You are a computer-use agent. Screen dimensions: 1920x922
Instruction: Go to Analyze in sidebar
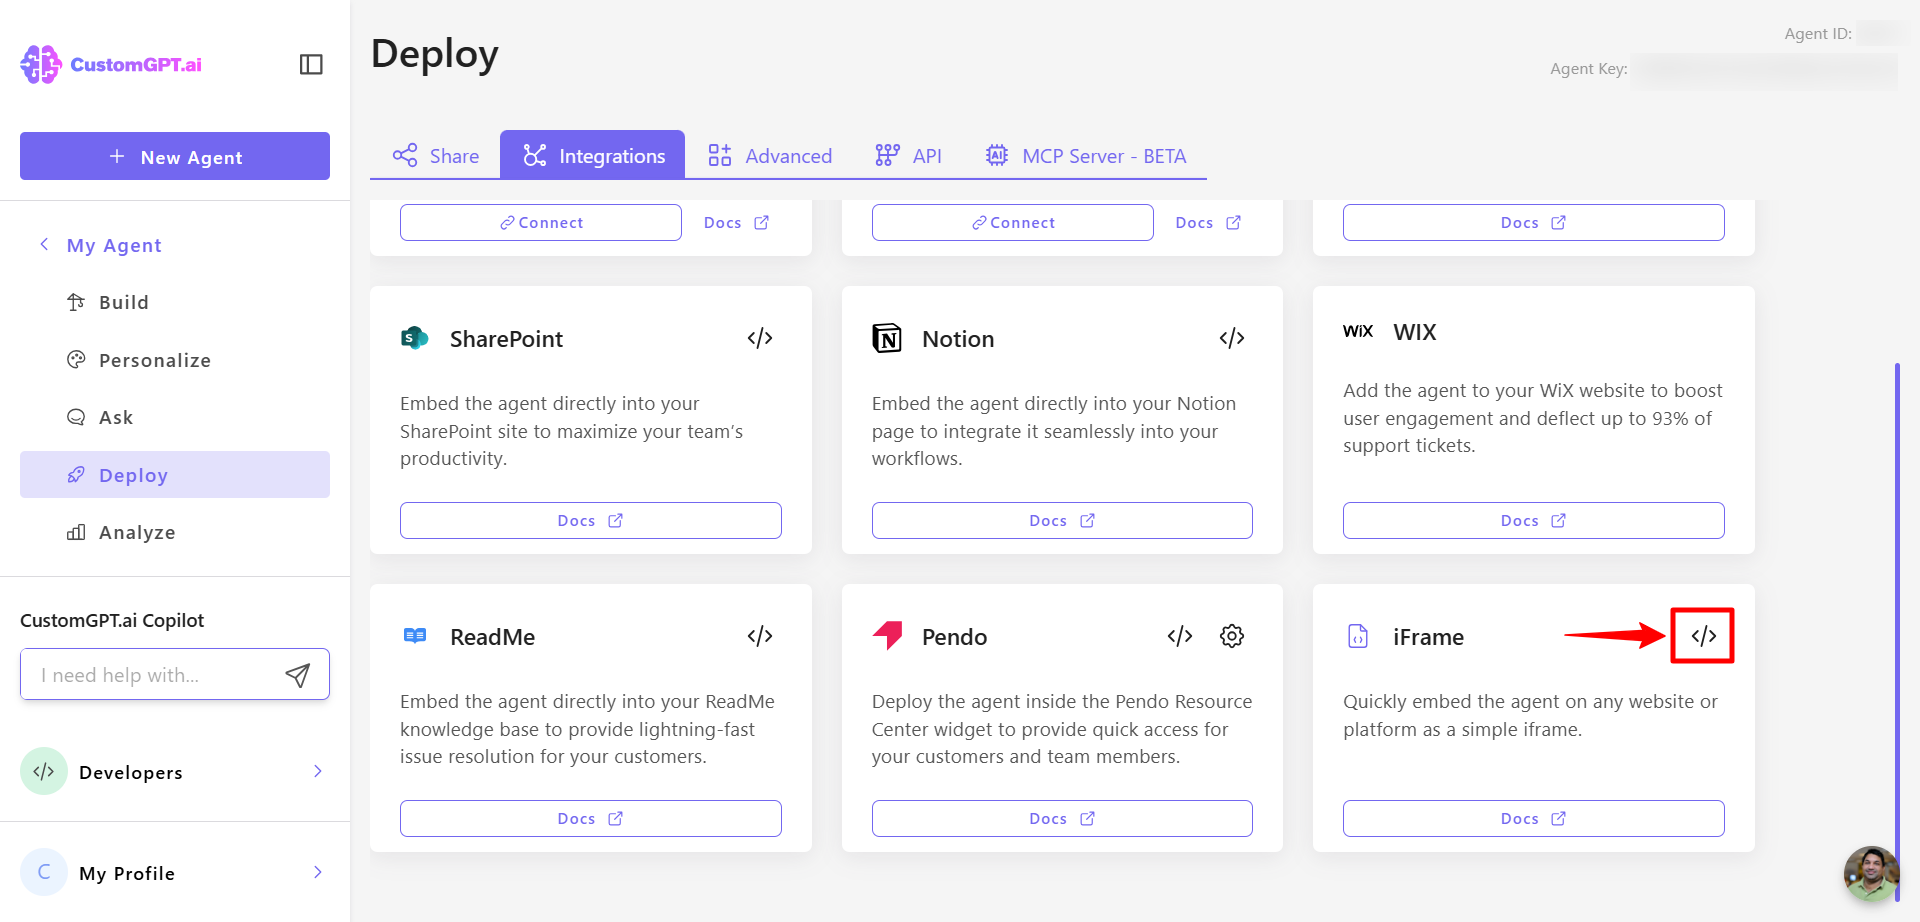tap(175, 532)
